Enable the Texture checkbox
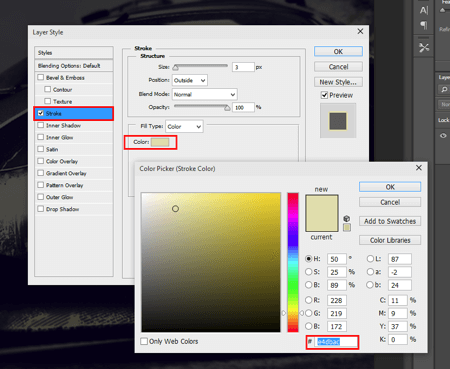This screenshot has height=369, width=450. (x=48, y=101)
